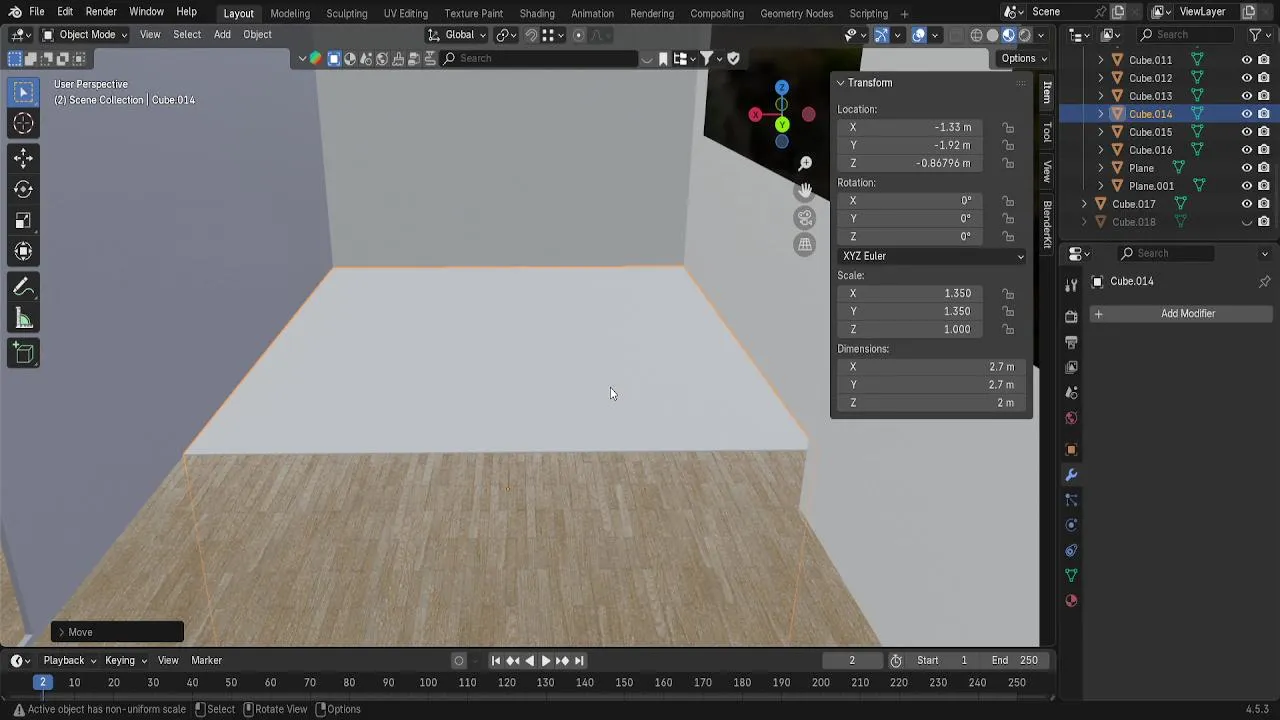Expand Cube.017 in the outliner
The image size is (1280, 720).
(x=1084, y=204)
